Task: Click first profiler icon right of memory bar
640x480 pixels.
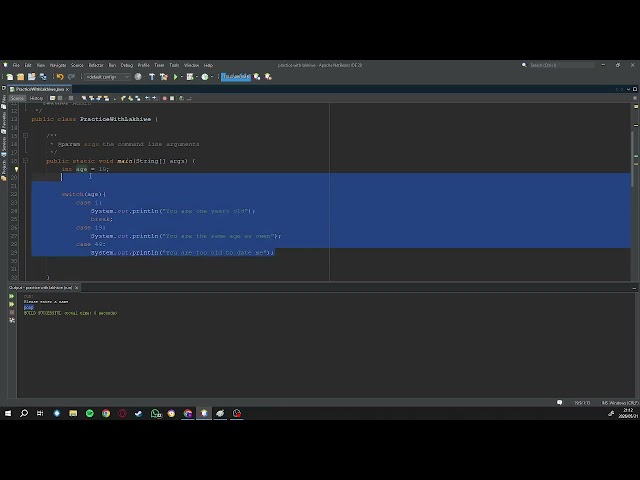Action: 257,77
